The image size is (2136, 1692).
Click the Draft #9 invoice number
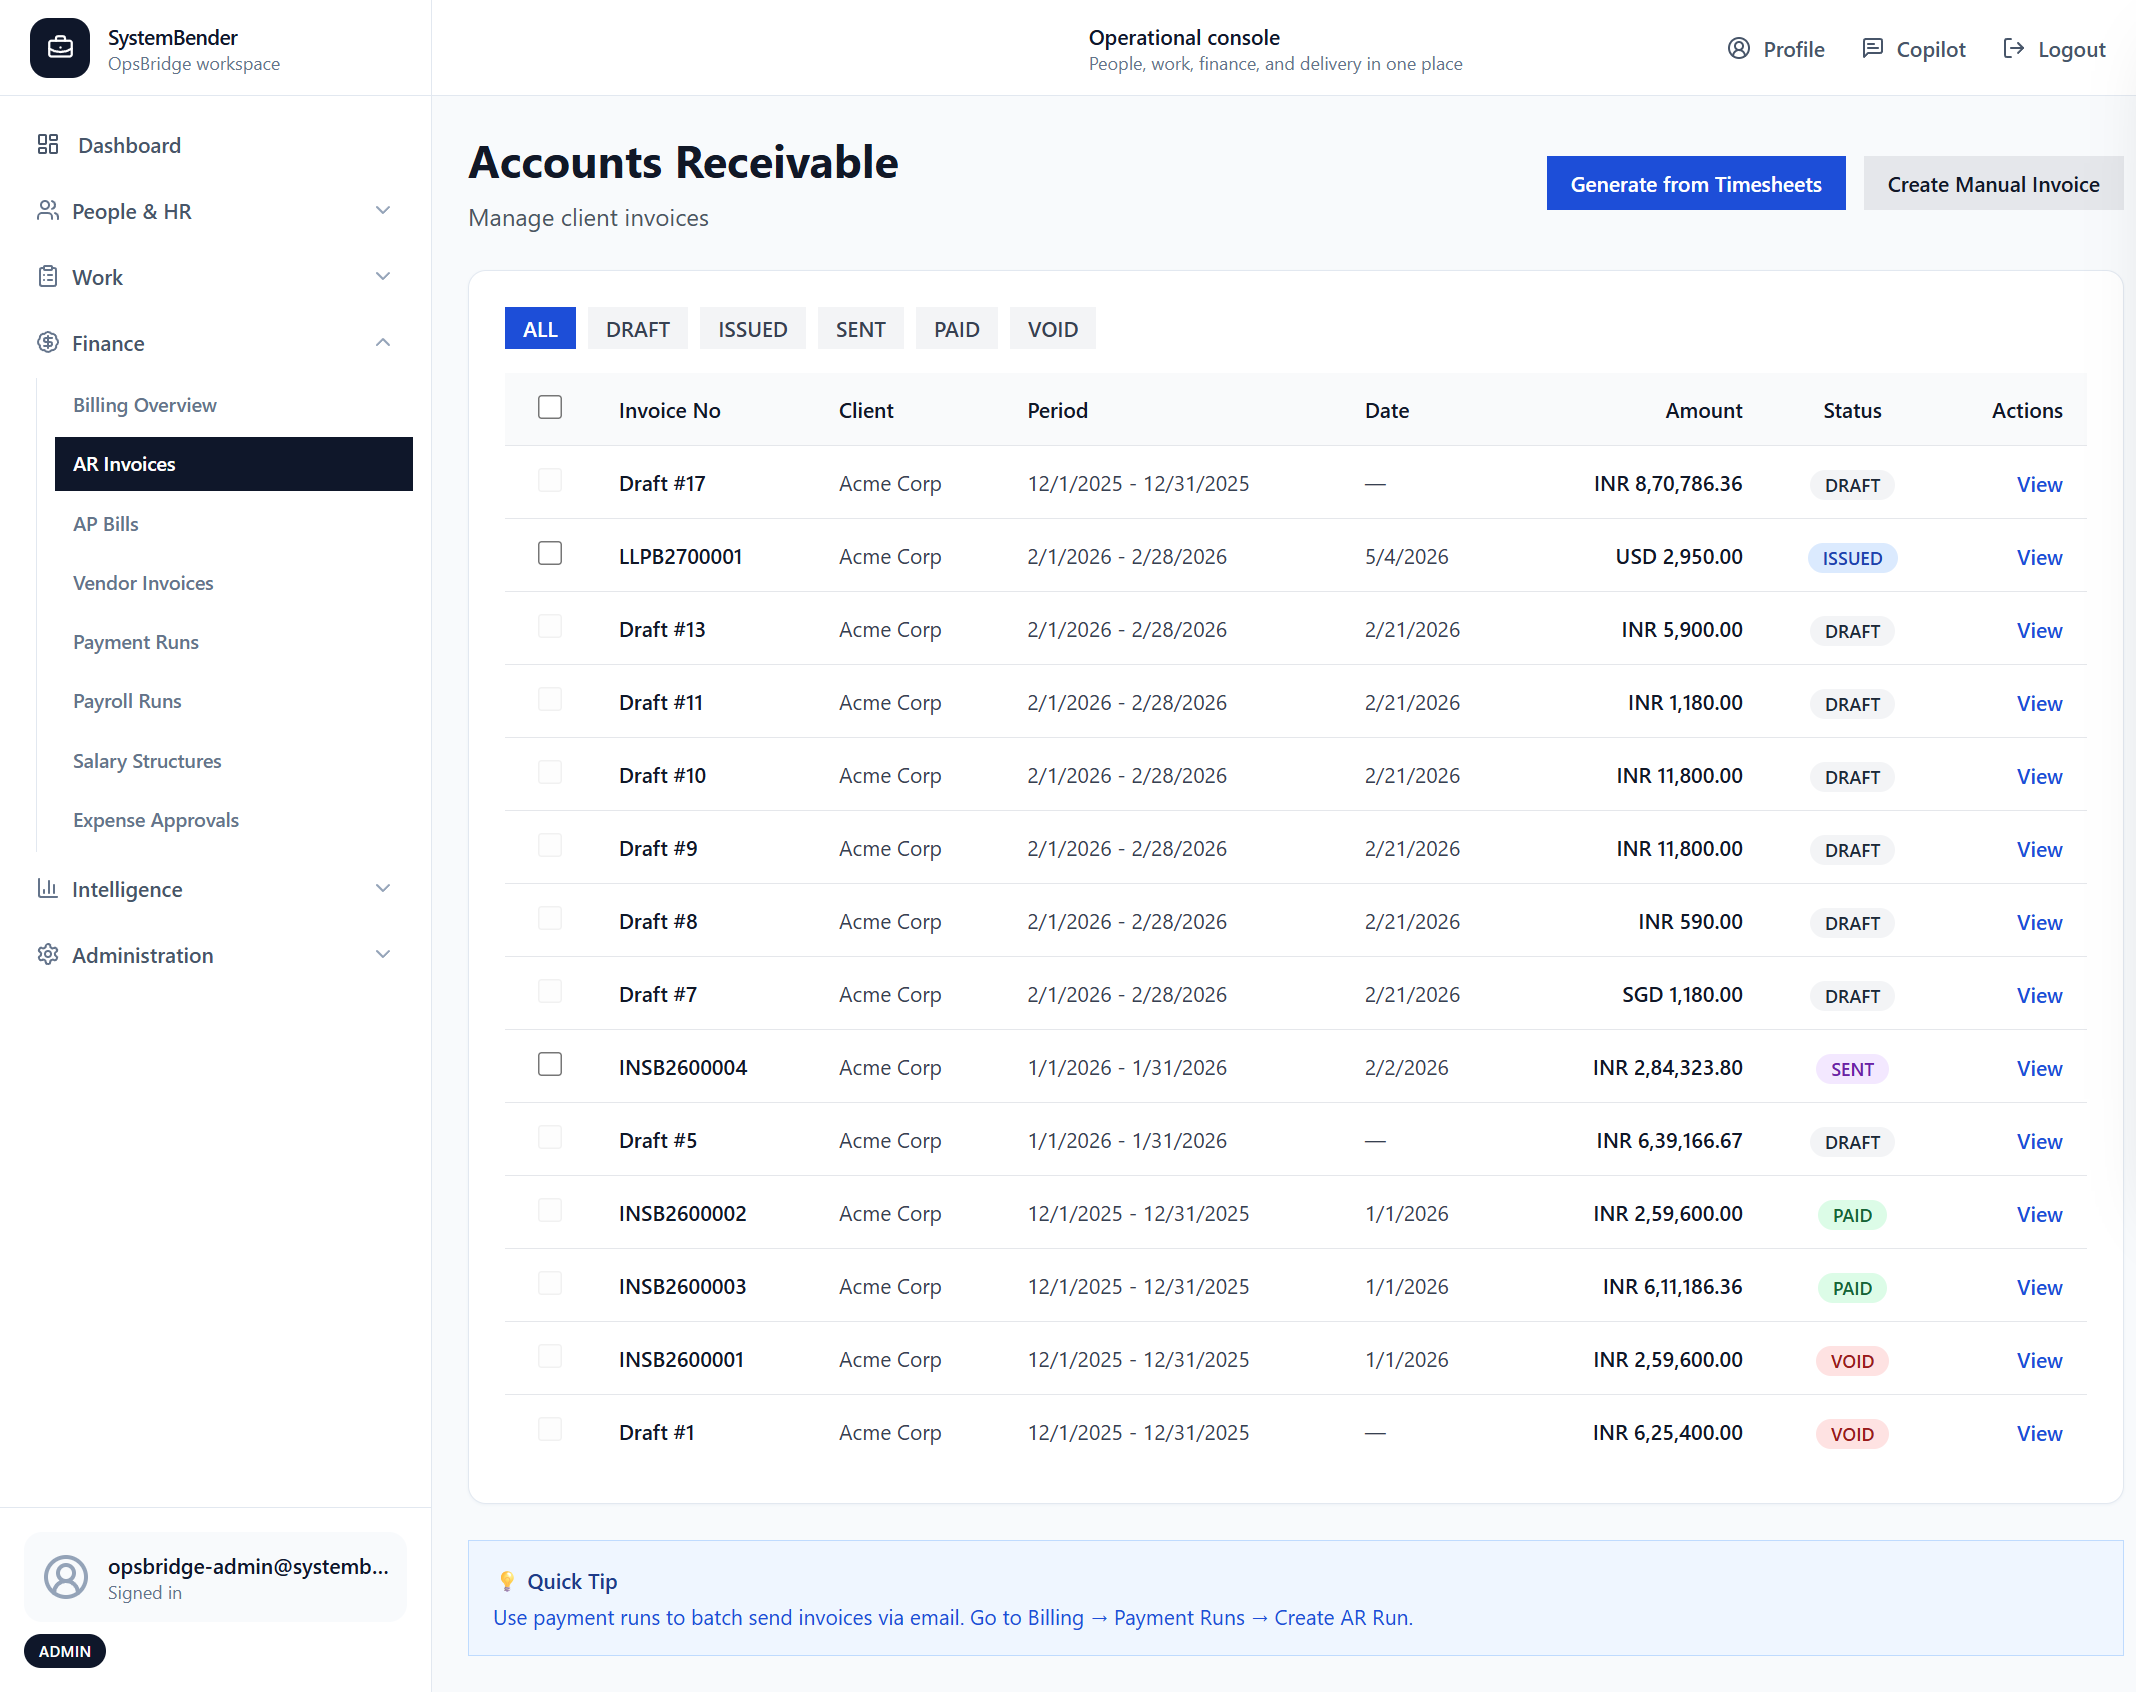[x=658, y=848]
